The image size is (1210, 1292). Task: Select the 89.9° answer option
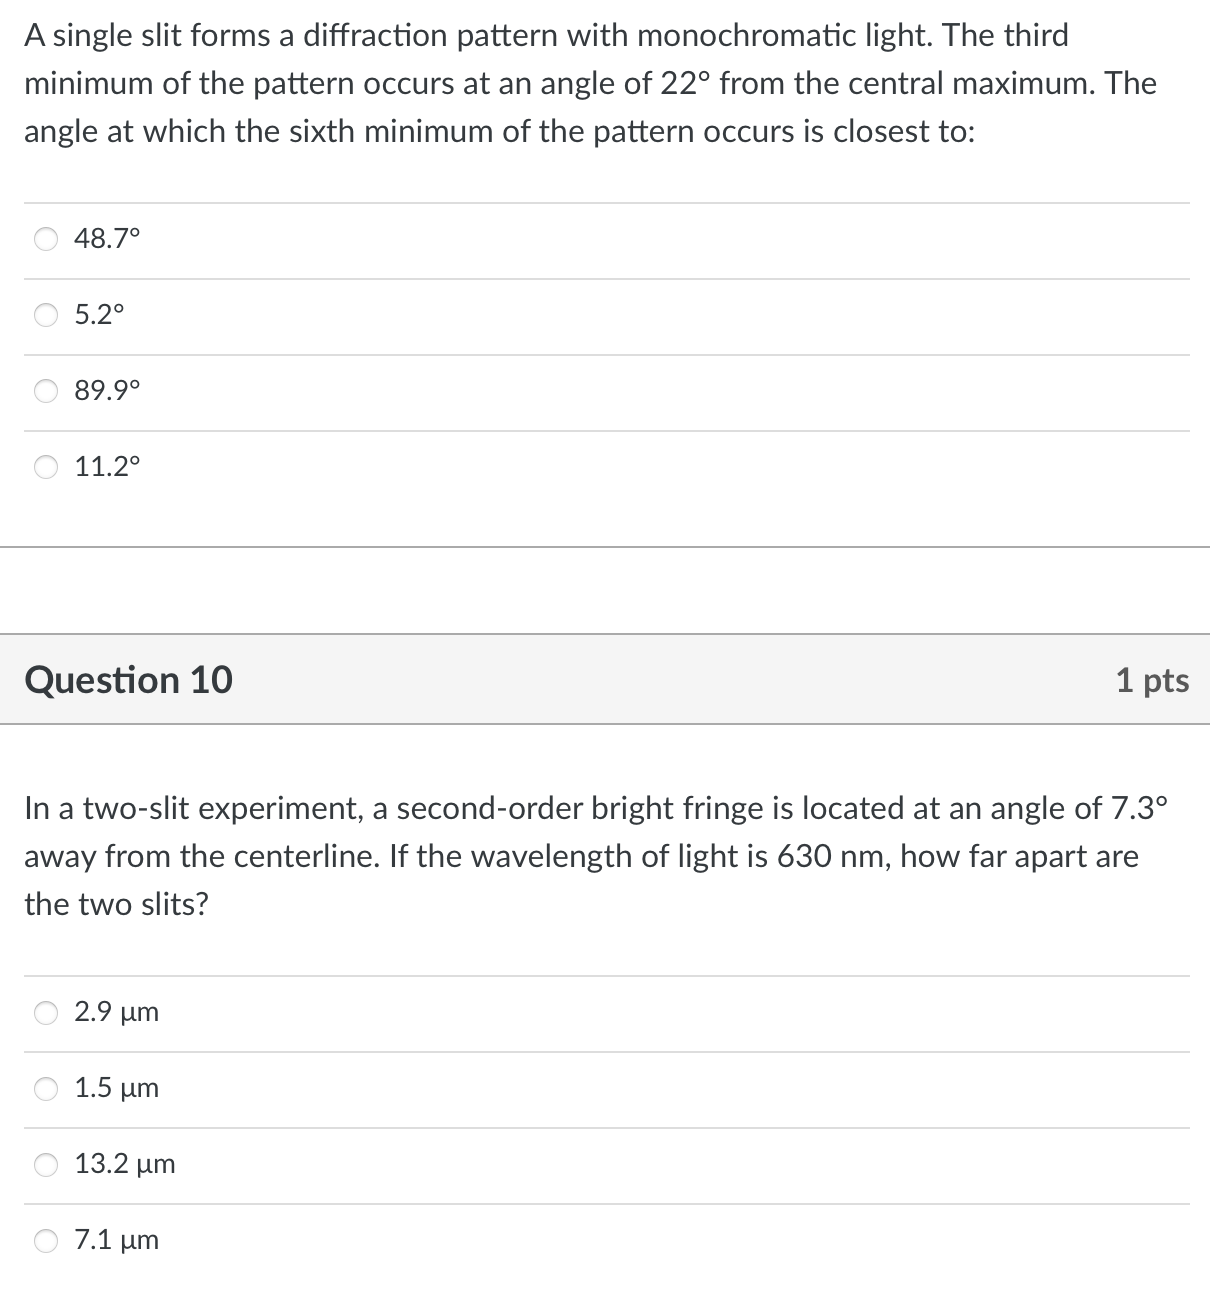(x=46, y=391)
